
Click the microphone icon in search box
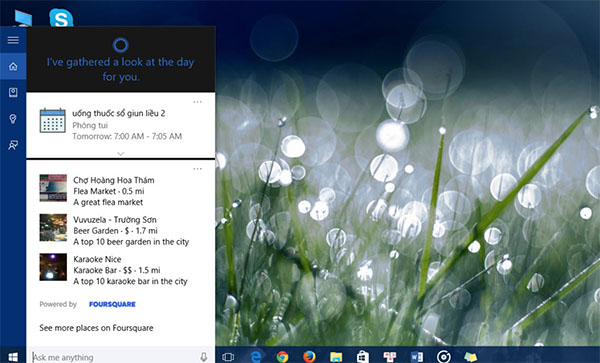(204, 357)
